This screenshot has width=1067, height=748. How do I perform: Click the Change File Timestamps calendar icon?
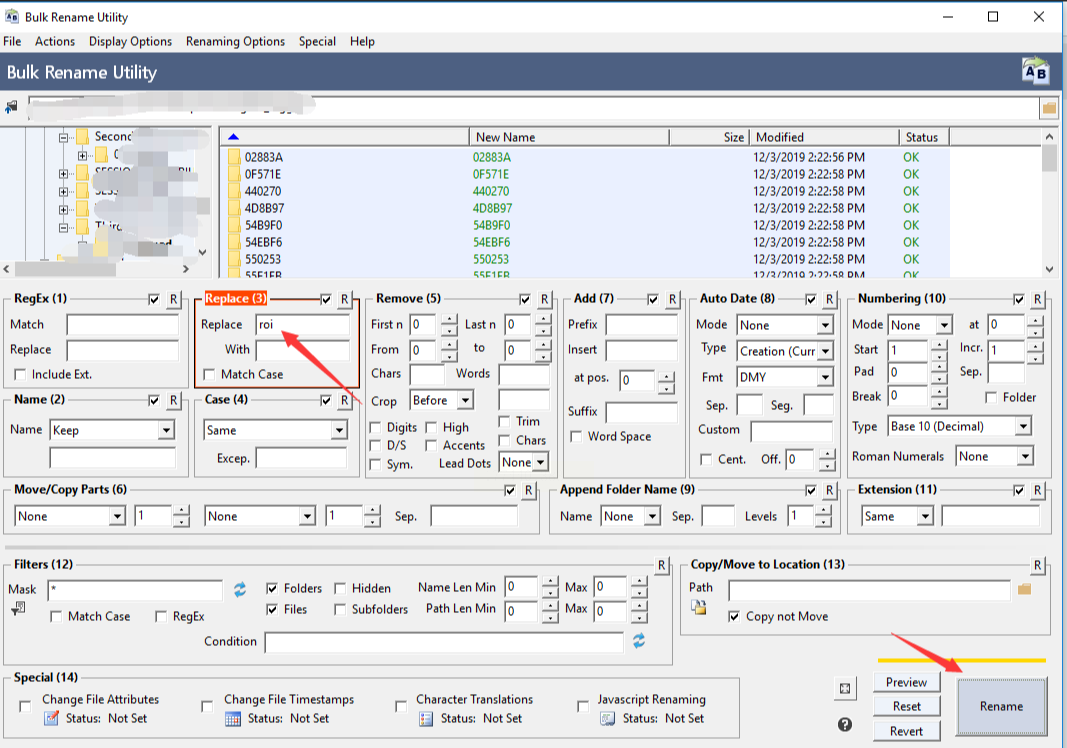(233, 718)
